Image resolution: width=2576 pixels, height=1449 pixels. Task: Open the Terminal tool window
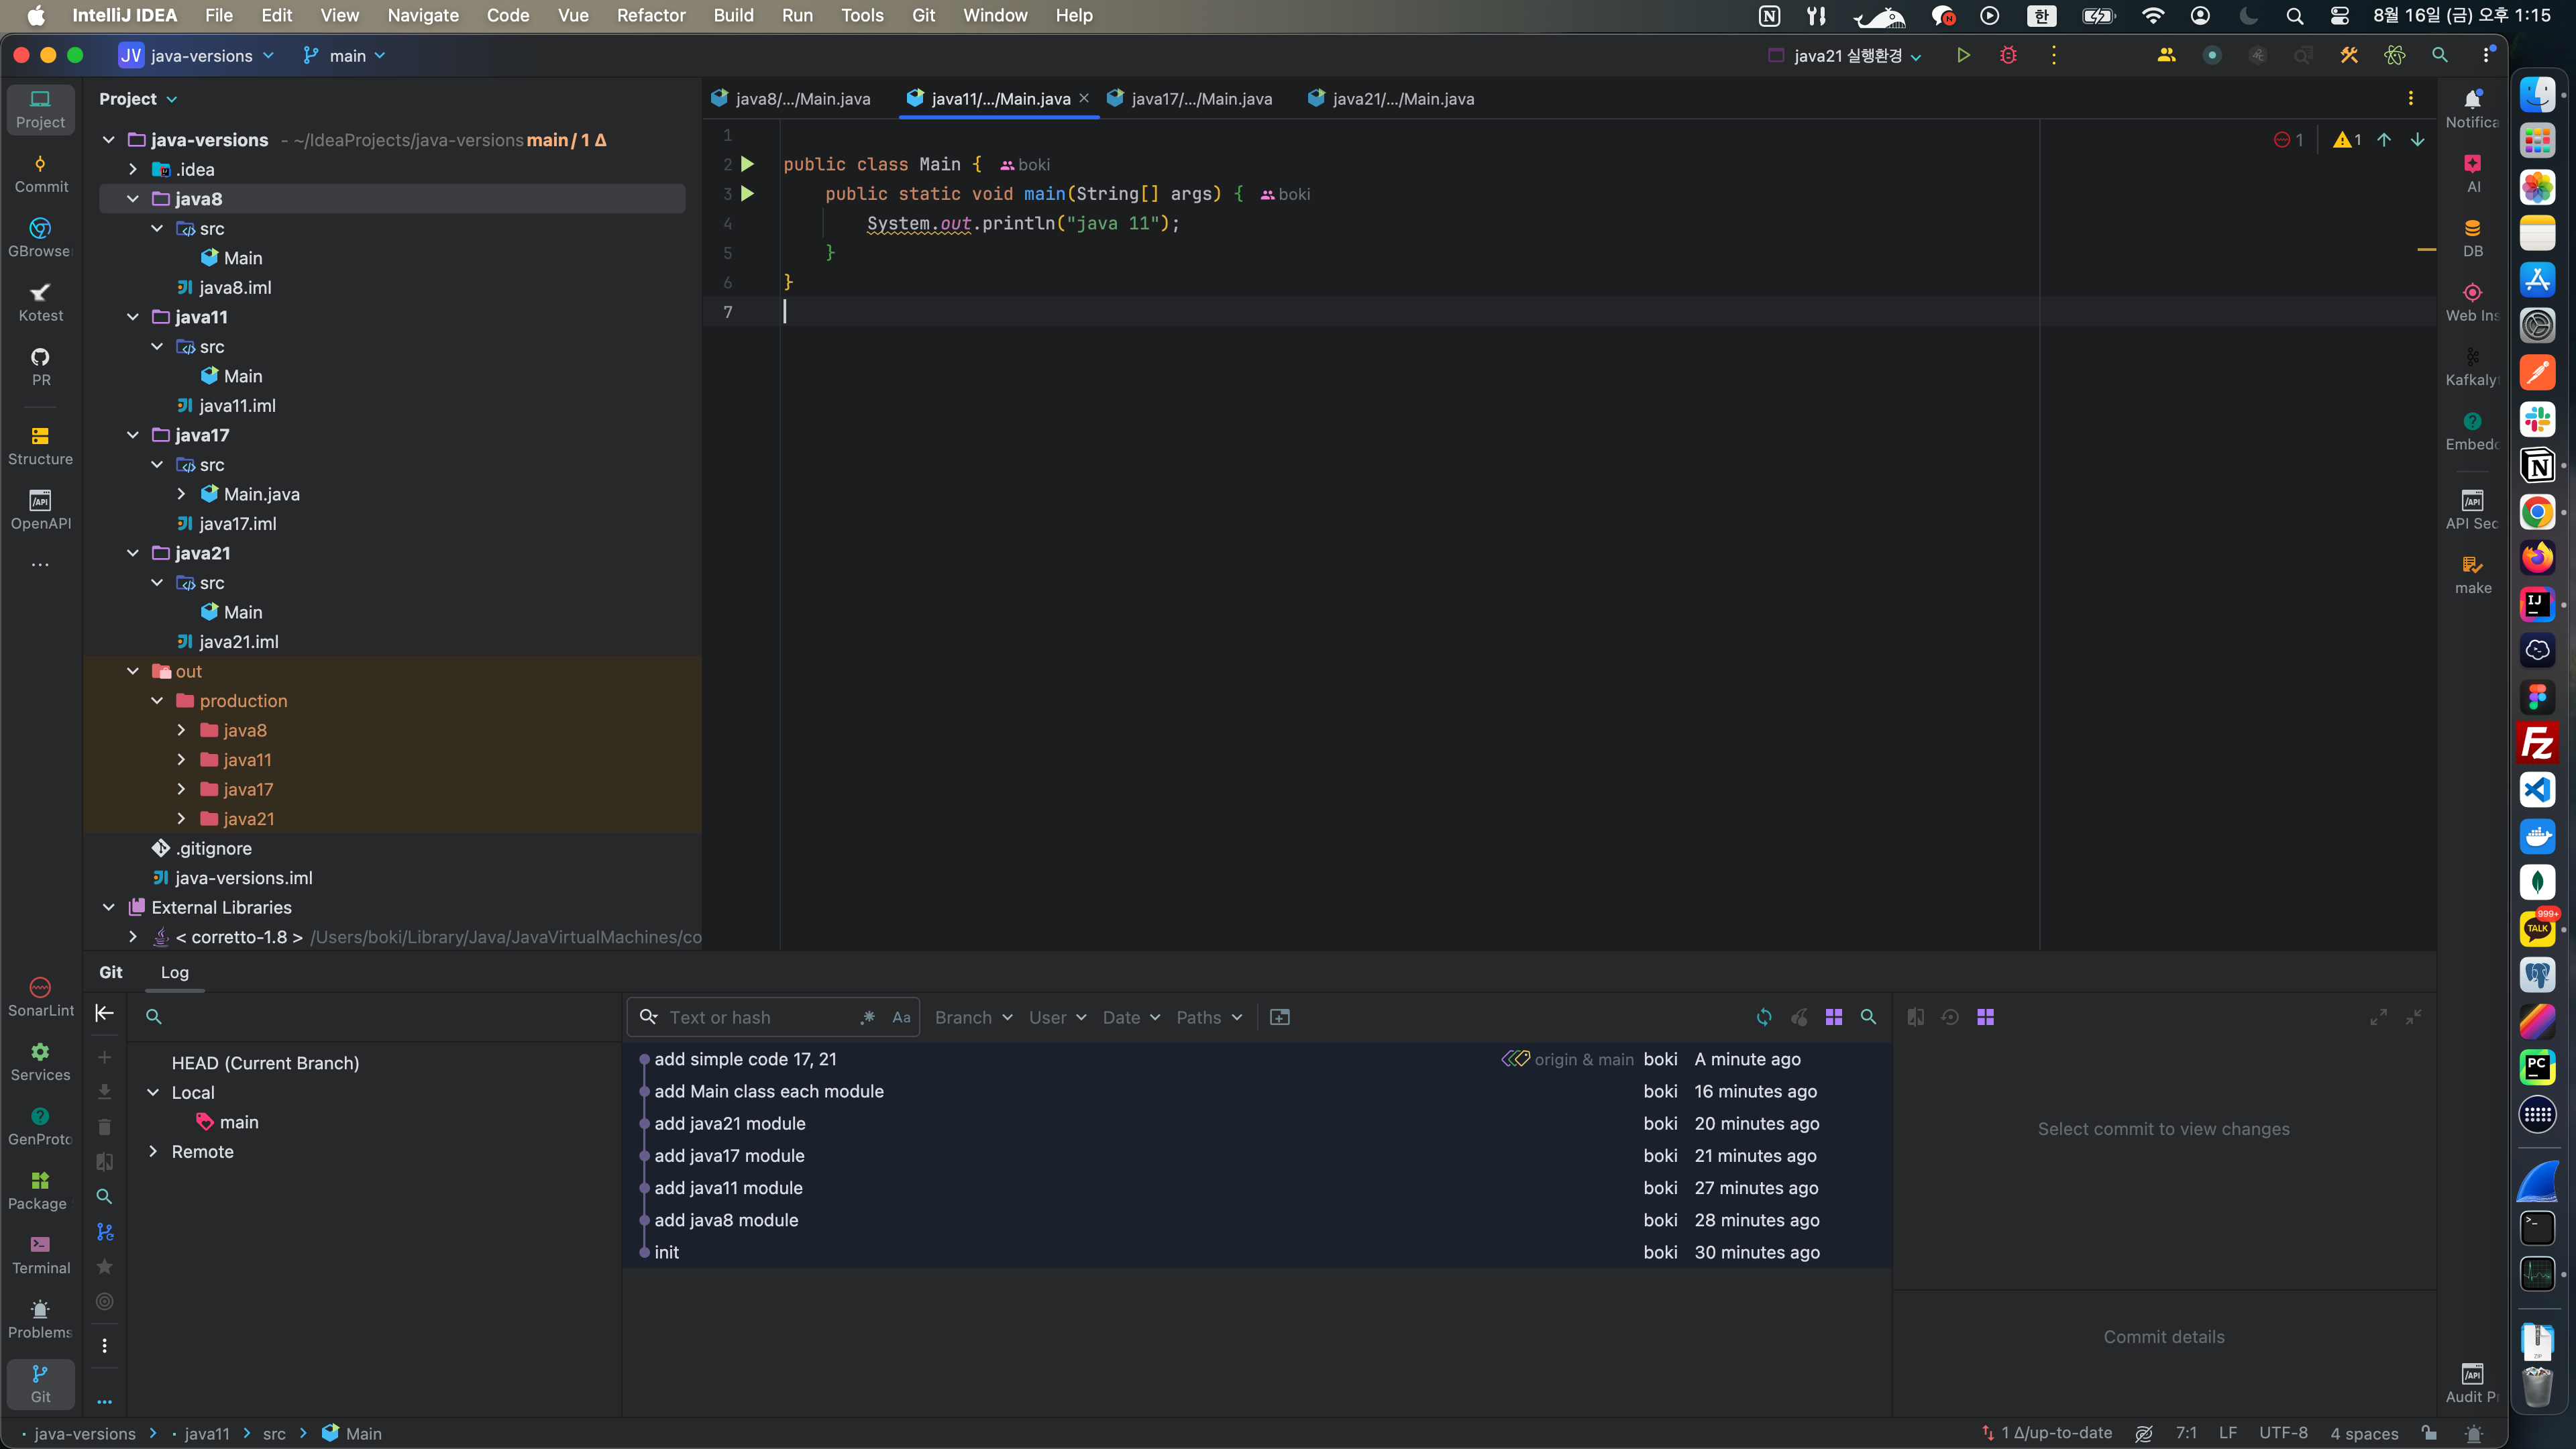pos(40,1254)
